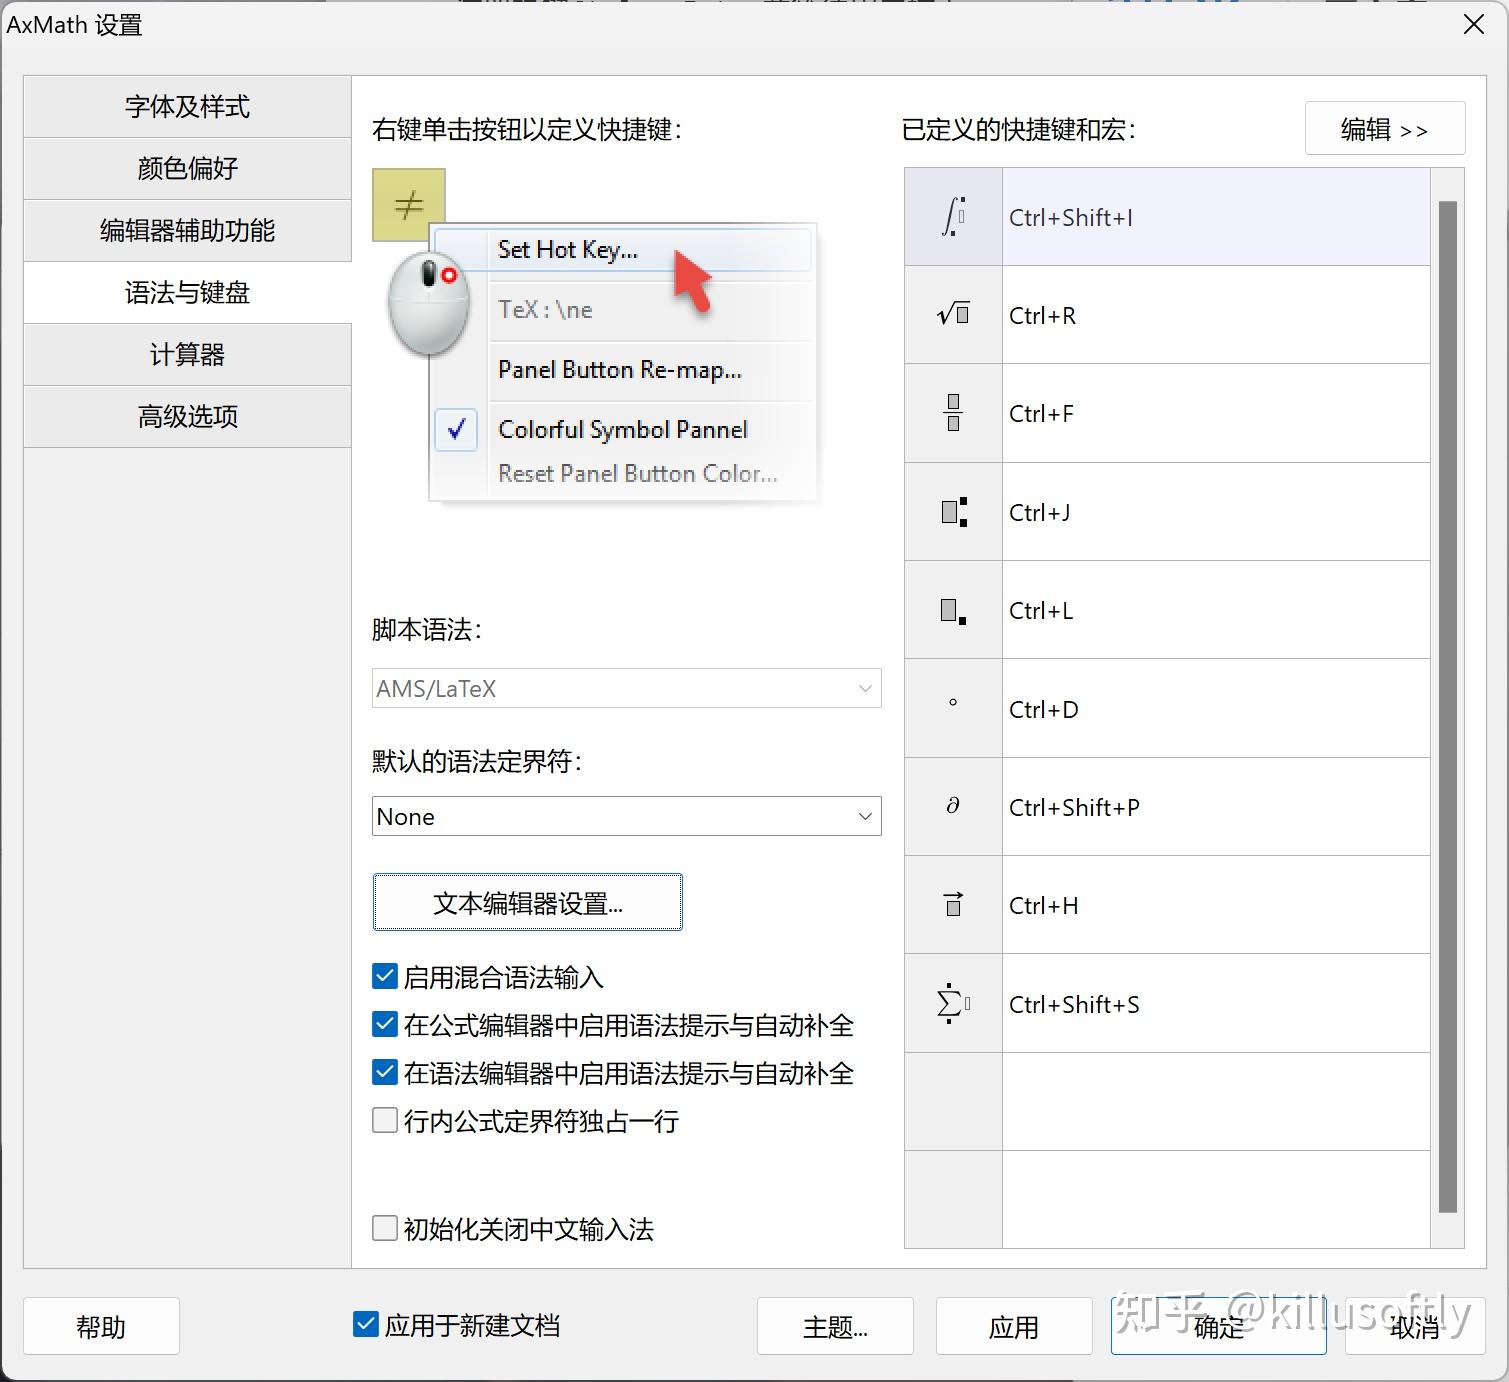1509x1382 pixels.
Task: Switch to the 计算器 settings tab
Action: click(186, 354)
